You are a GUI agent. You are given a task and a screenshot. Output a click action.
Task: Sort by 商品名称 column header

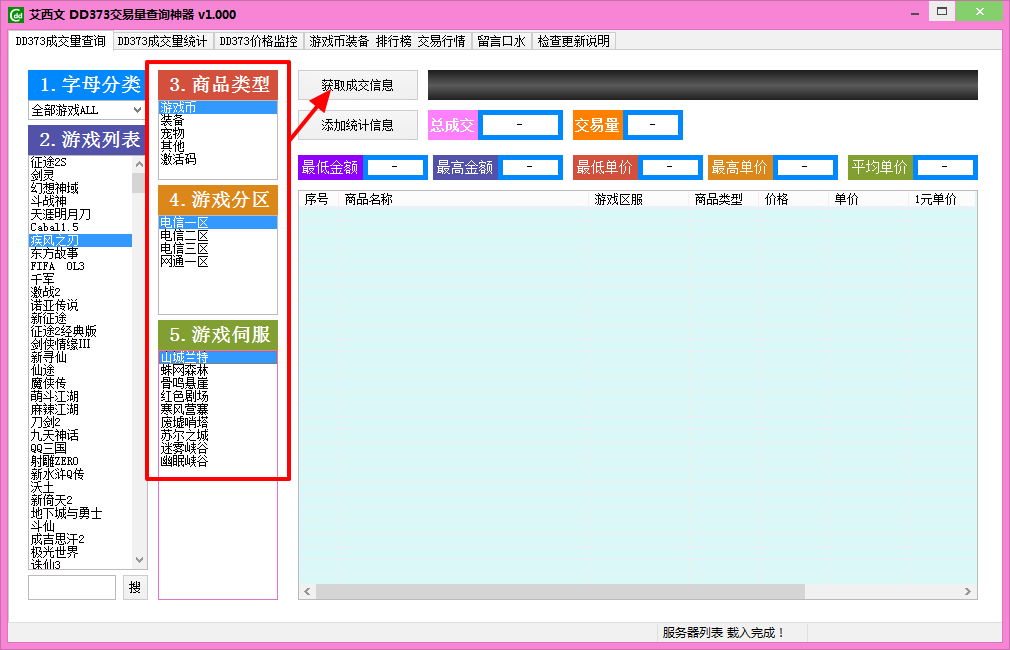[x=368, y=199]
